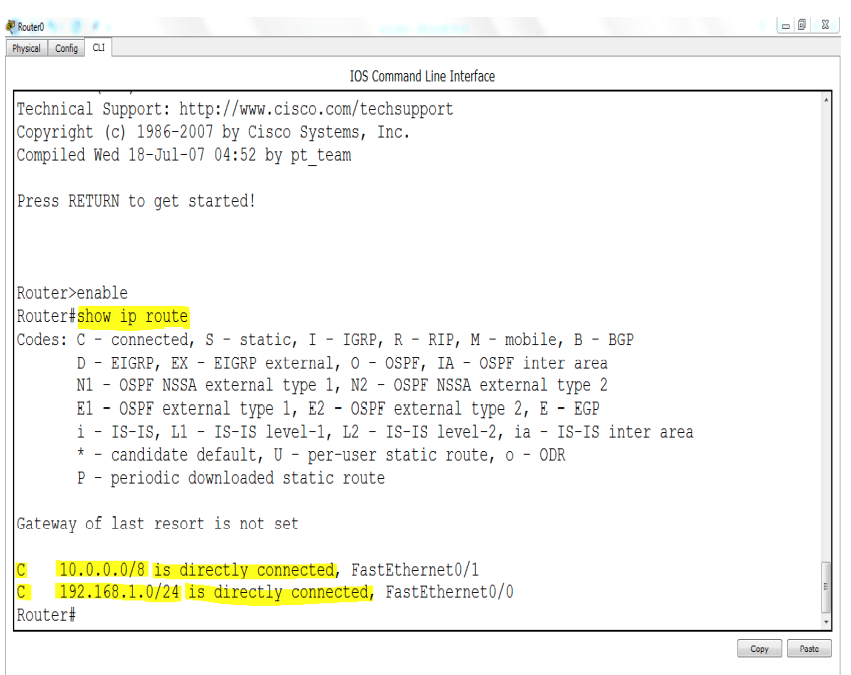Click the '* - candidate default' line

tap(321, 455)
